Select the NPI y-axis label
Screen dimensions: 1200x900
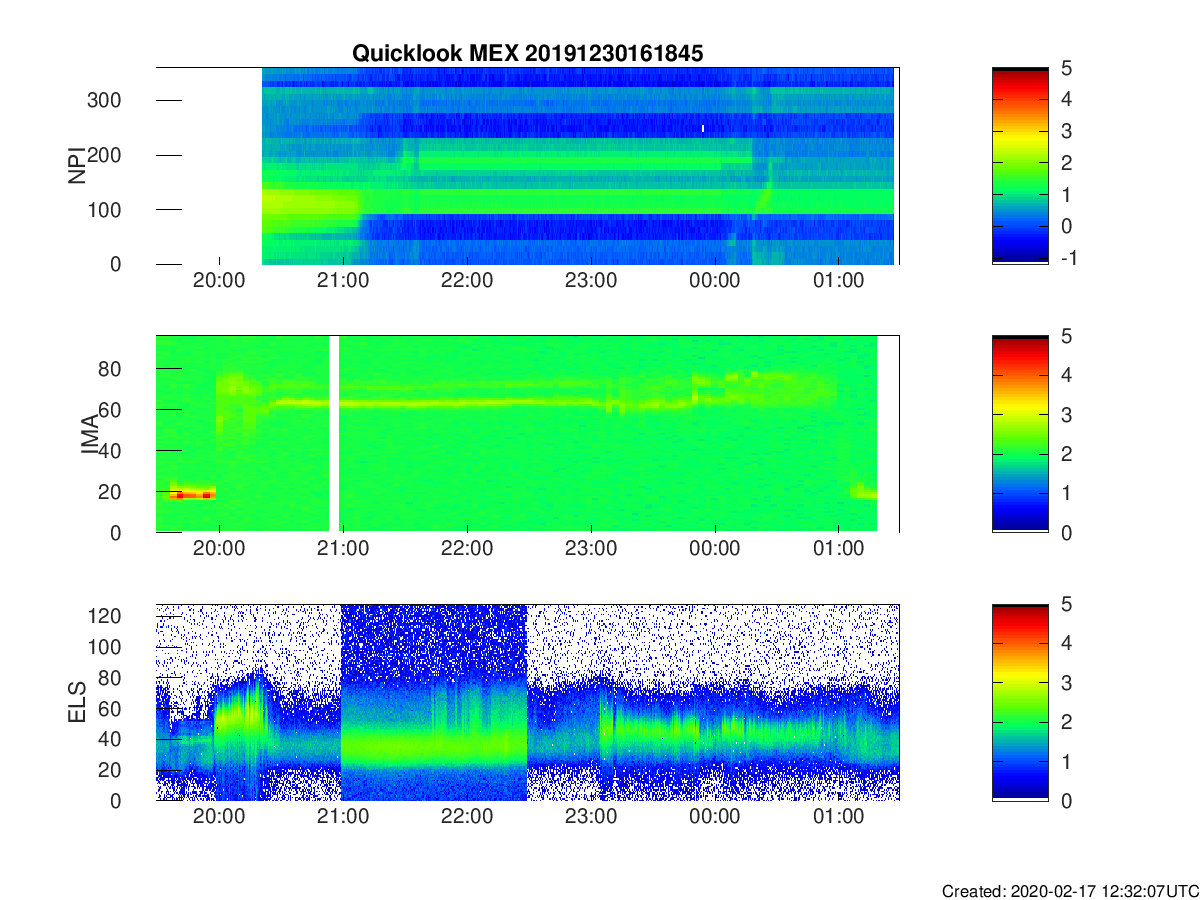point(76,166)
